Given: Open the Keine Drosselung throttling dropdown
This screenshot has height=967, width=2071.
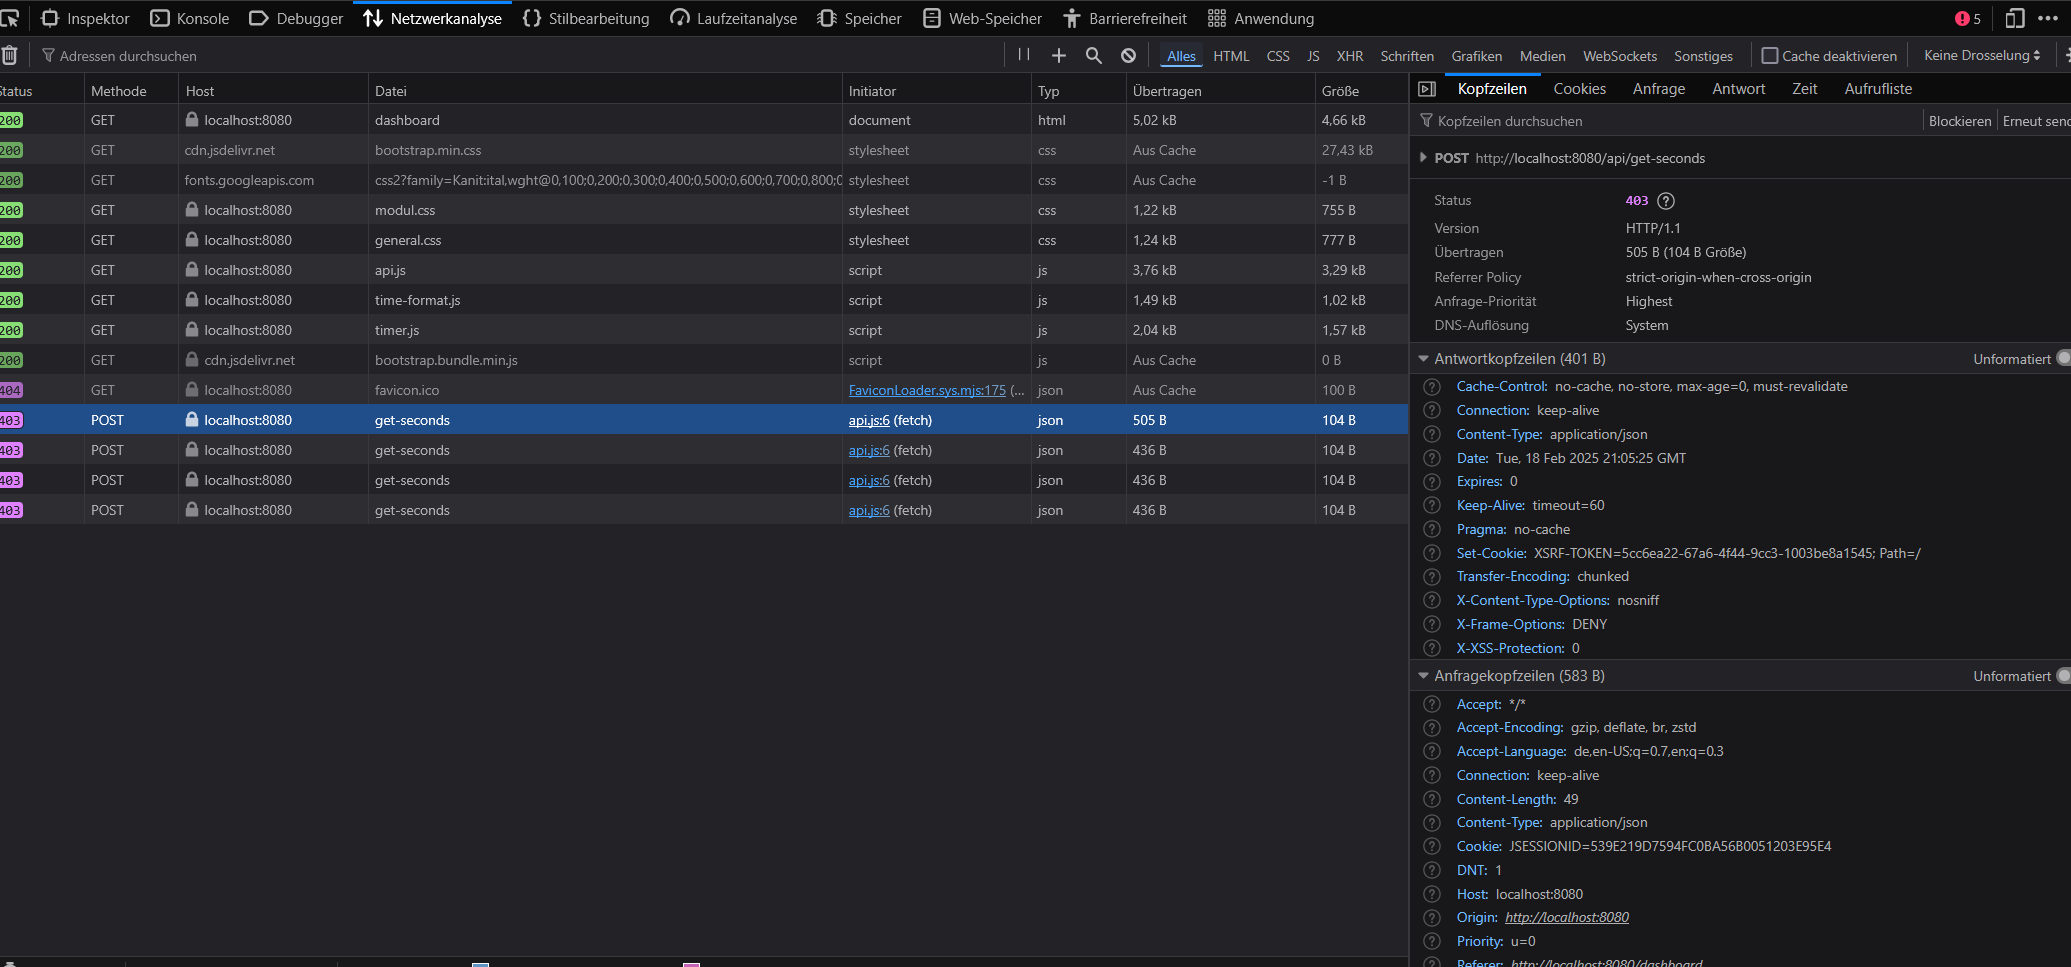Looking at the screenshot, I should (x=1982, y=55).
